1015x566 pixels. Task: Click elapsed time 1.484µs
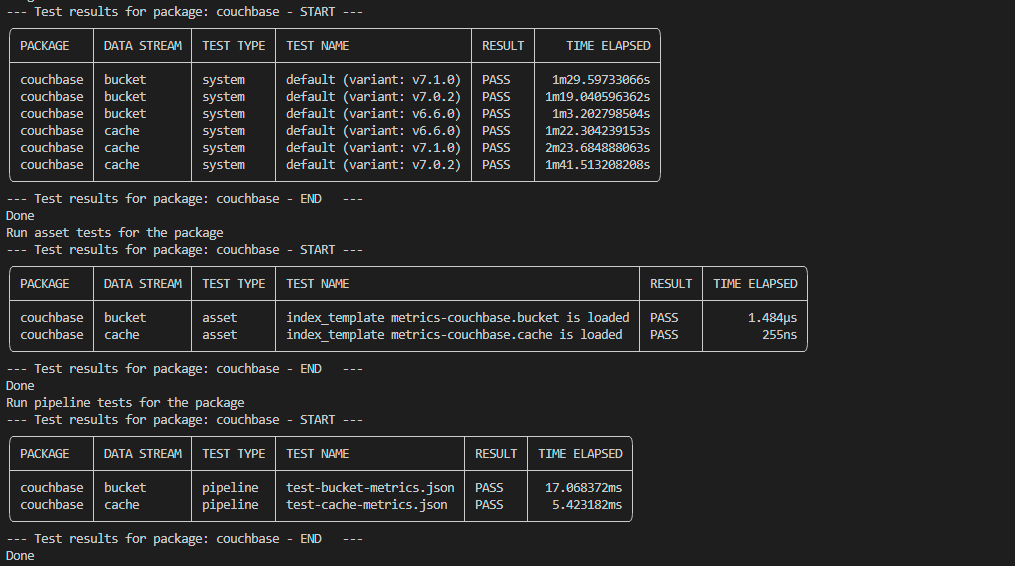(772, 318)
